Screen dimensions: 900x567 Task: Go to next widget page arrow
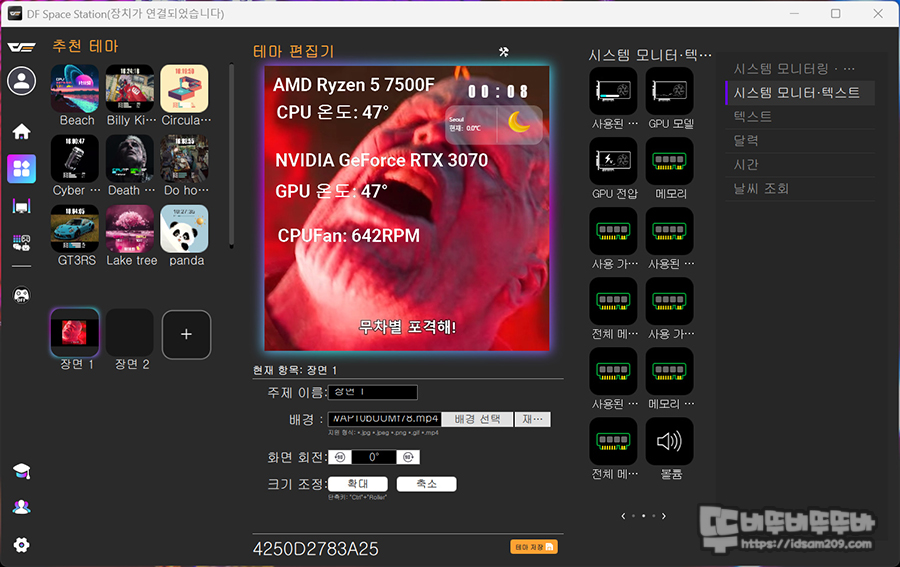(664, 516)
